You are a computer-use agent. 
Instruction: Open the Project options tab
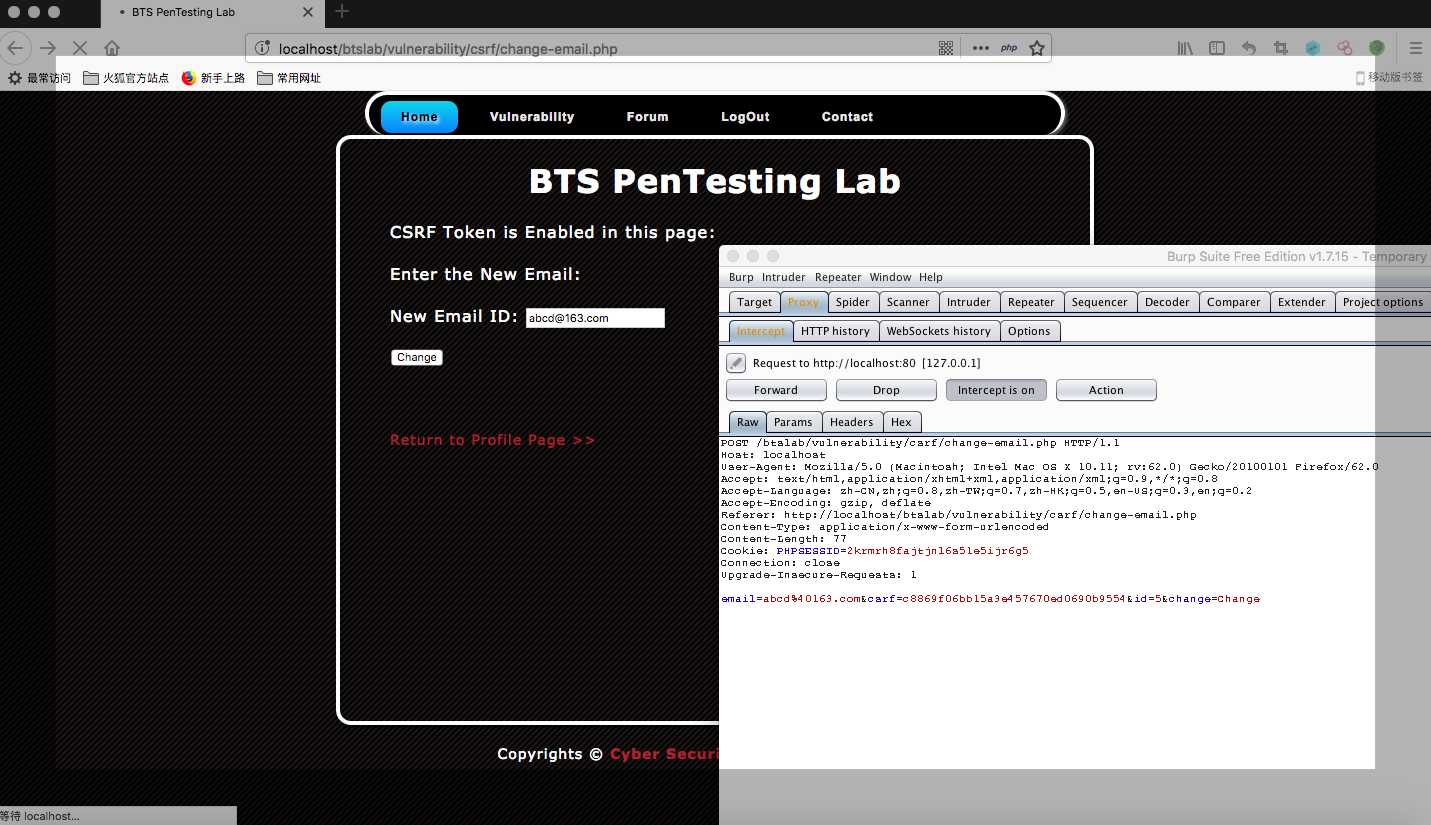click(x=1383, y=302)
